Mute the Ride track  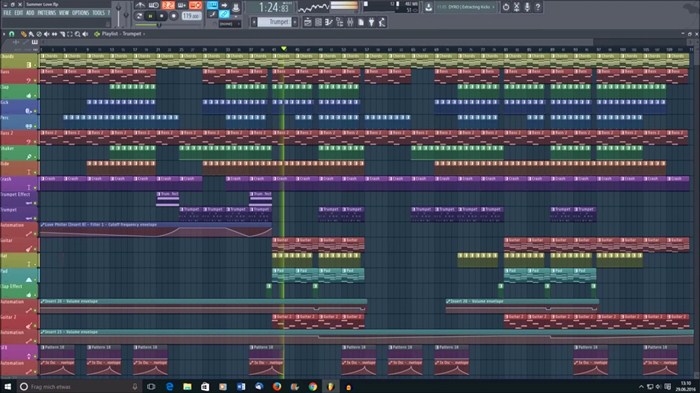pyautogui.click(x=35, y=172)
